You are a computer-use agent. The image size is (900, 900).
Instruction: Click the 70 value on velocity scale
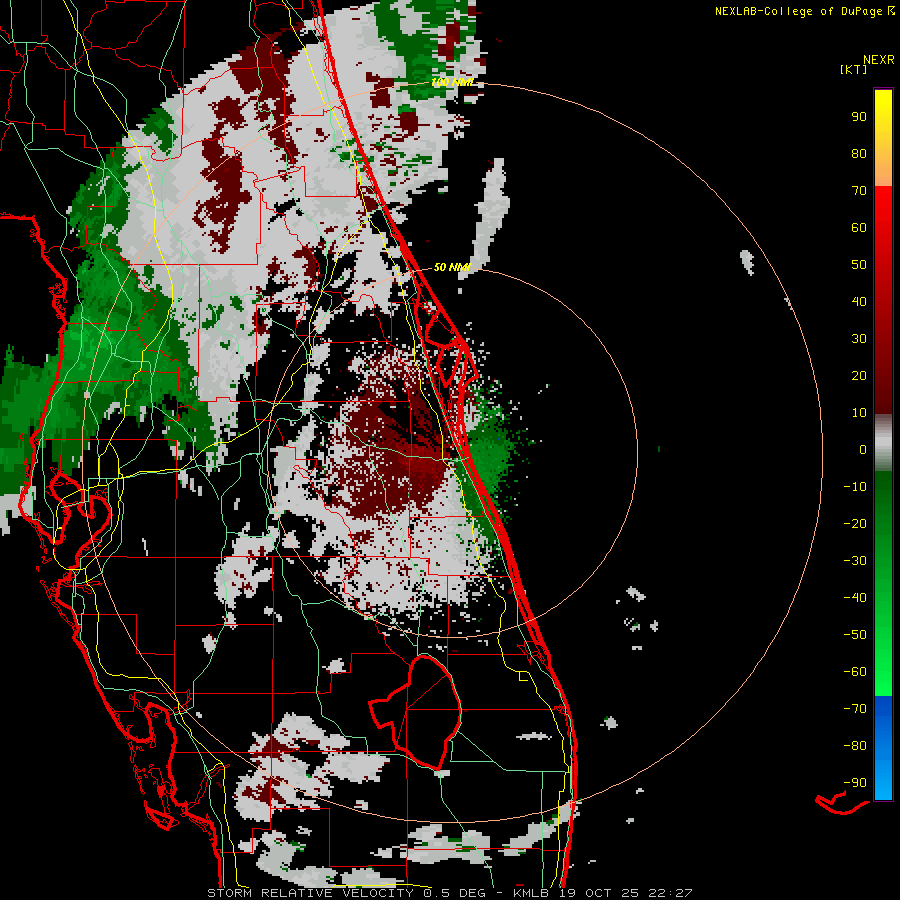click(859, 191)
